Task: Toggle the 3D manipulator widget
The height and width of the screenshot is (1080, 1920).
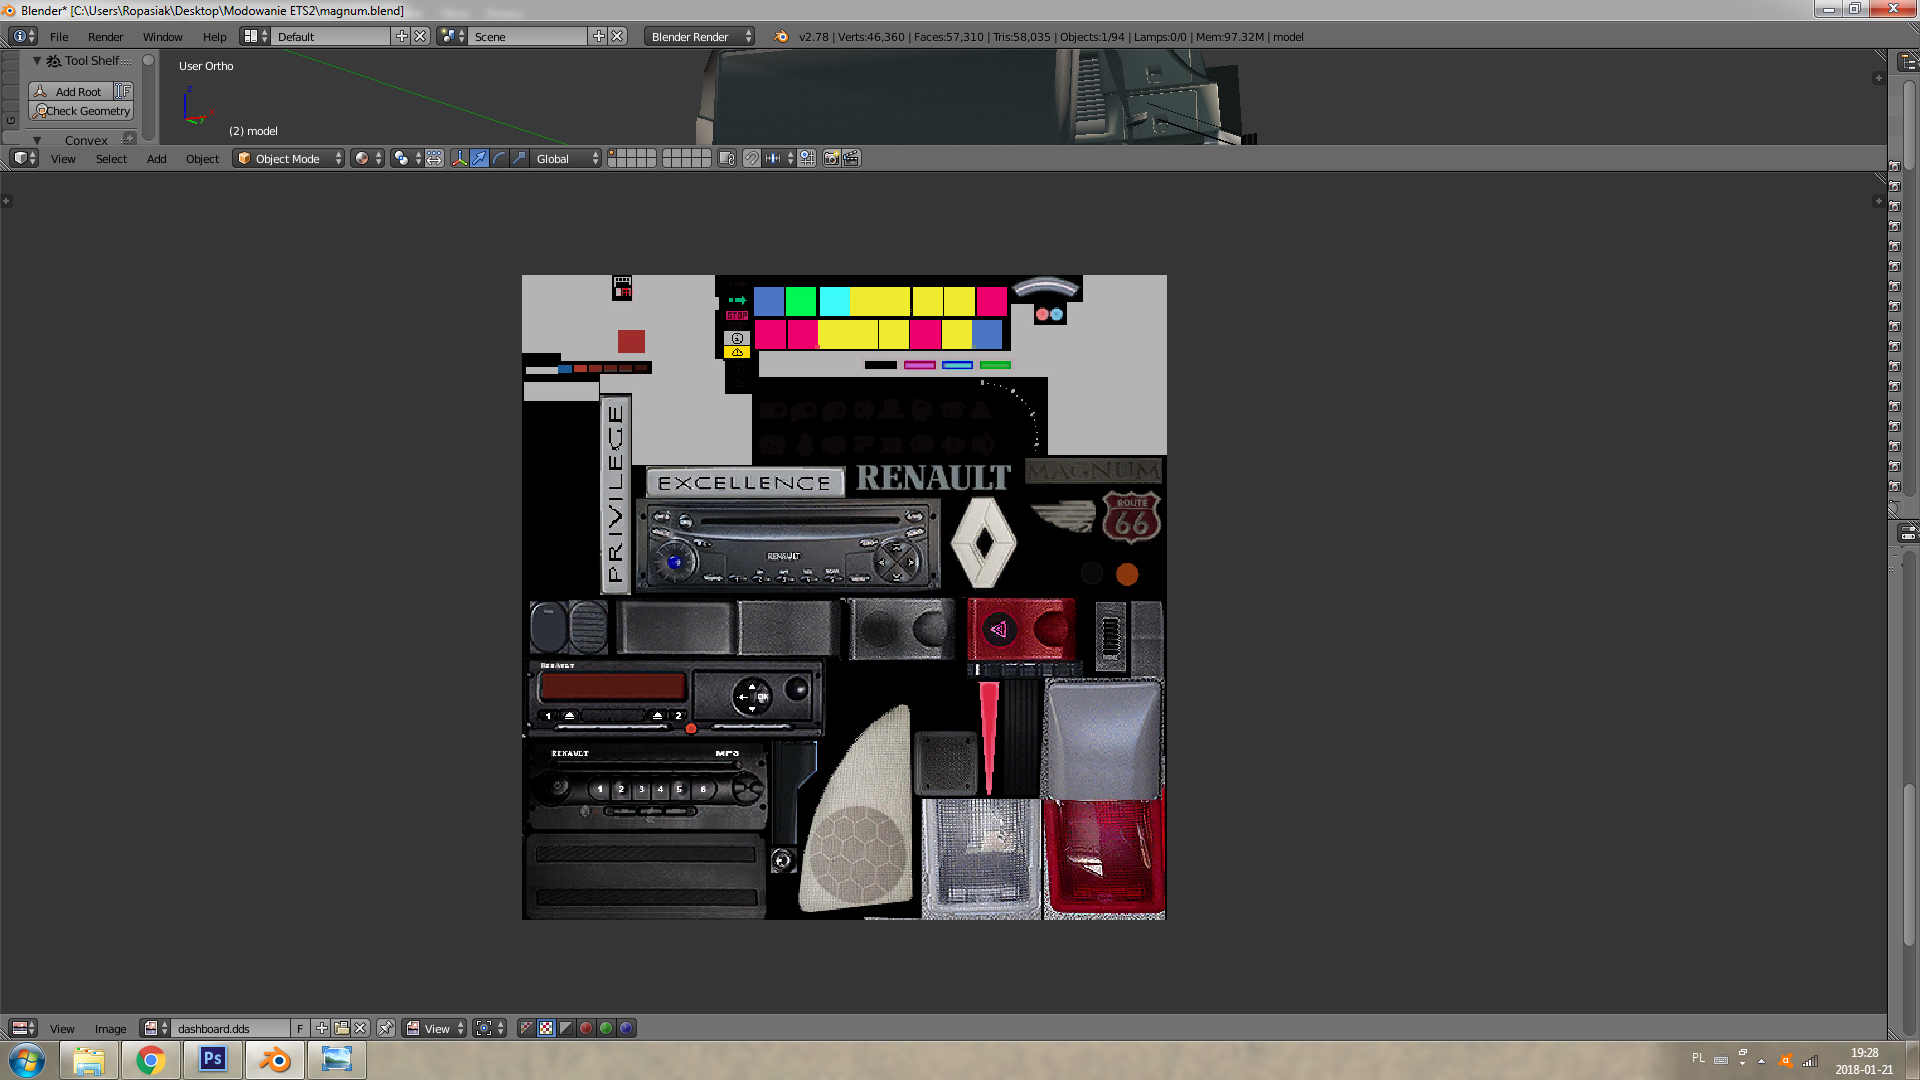Action: [x=459, y=159]
